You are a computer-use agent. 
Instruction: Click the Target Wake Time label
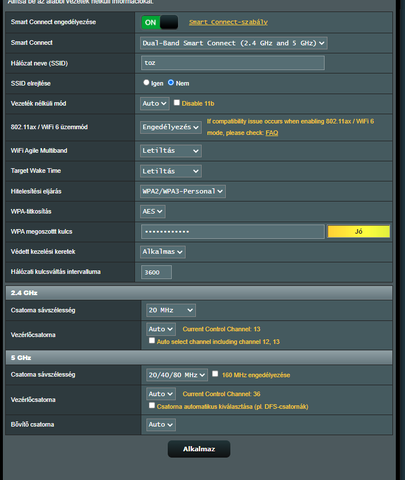[x=36, y=171]
